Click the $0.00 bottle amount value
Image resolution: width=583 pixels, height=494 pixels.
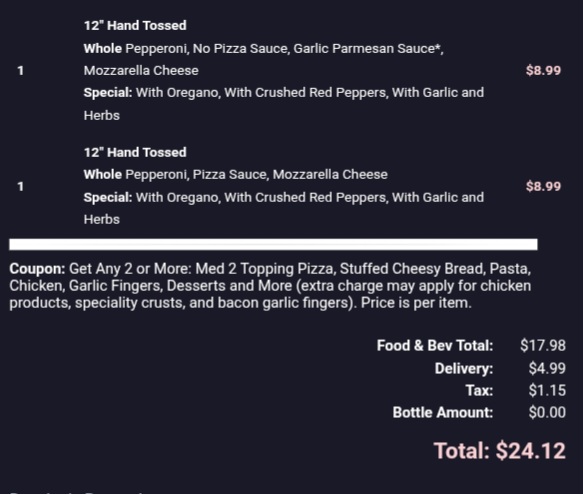point(547,413)
